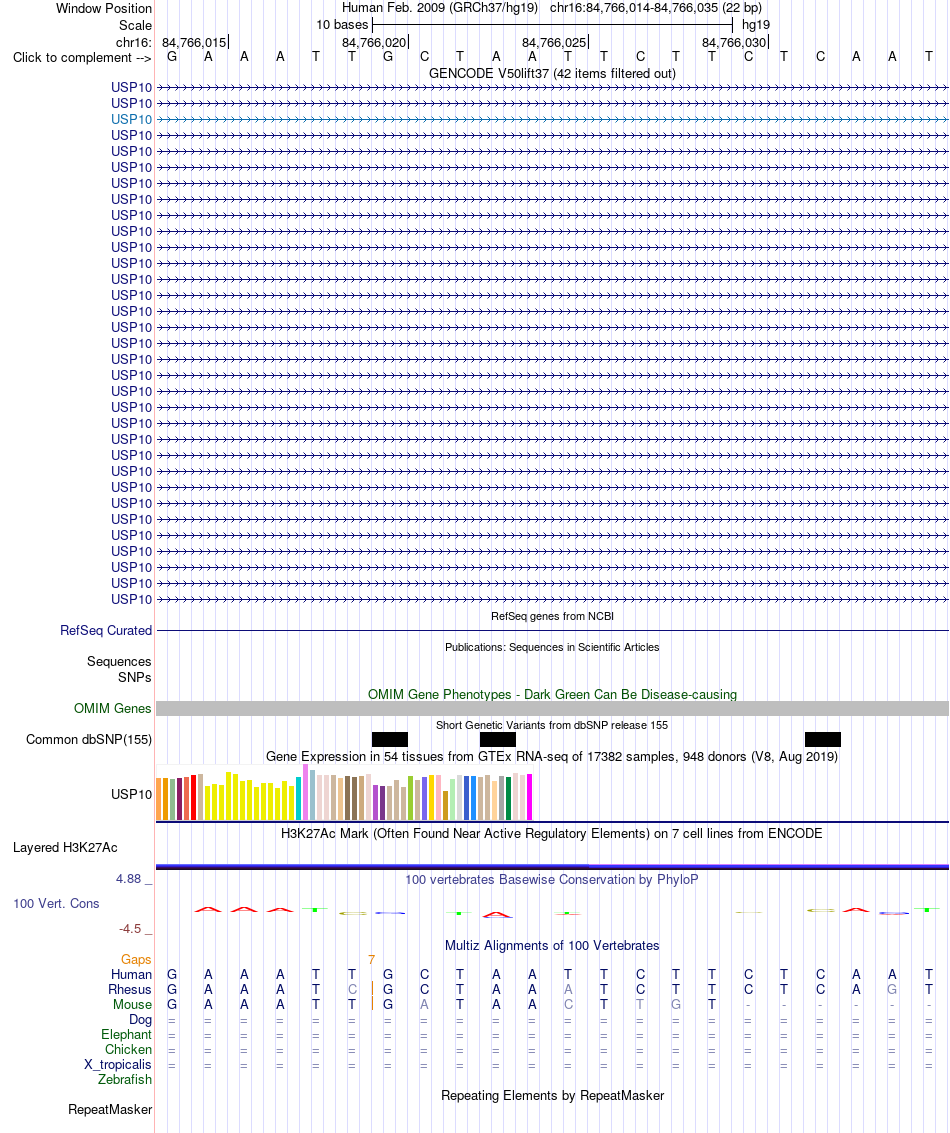
Task: Select the Human alignment row label
Action: coord(131,974)
